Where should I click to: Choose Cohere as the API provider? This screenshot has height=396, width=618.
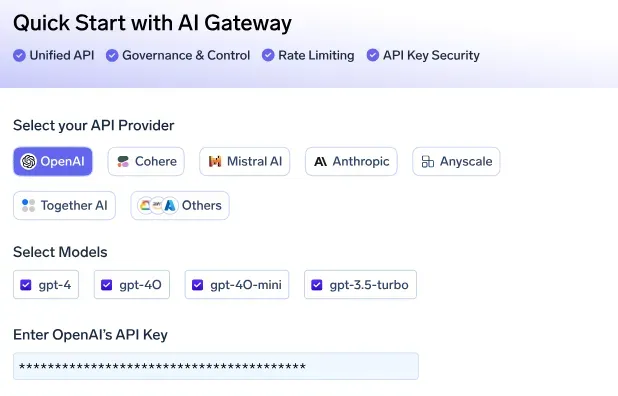pyautogui.click(x=146, y=162)
